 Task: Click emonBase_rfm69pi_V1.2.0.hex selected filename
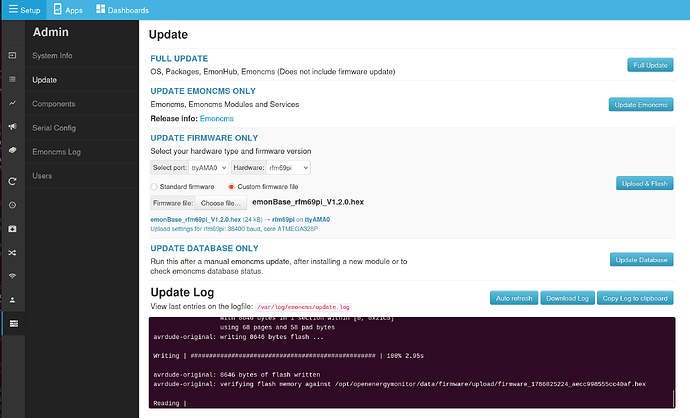[x=308, y=202]
